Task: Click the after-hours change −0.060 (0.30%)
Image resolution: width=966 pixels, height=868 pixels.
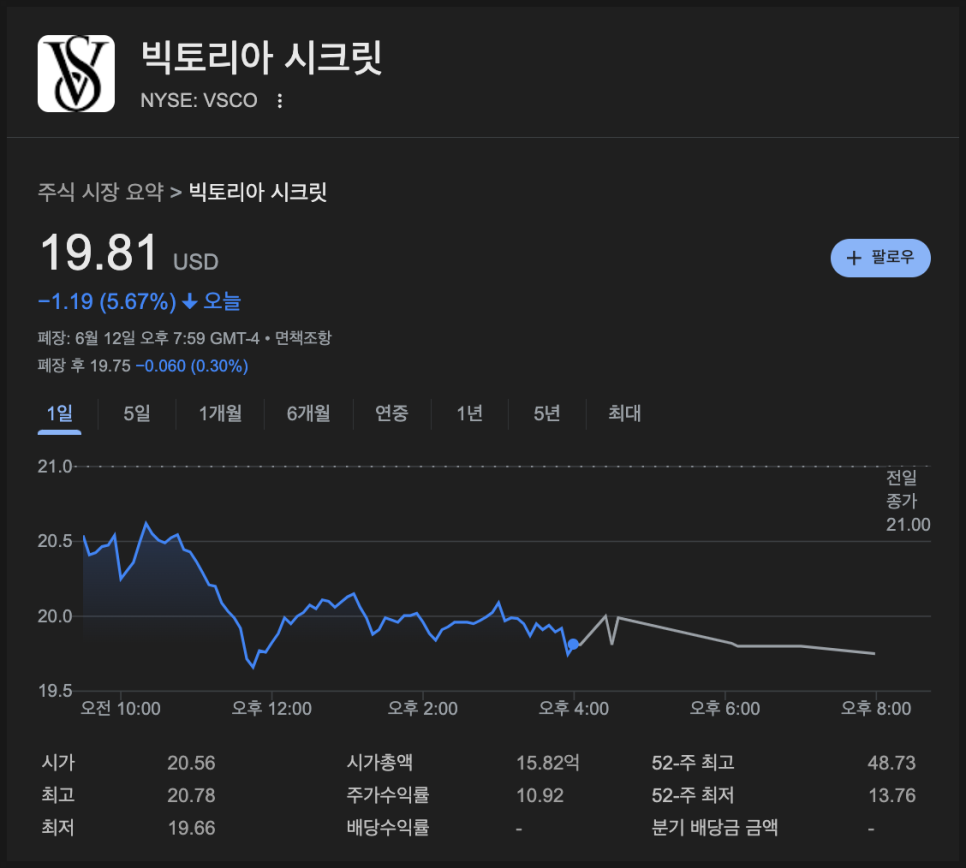Action: [x=192, y=366]
